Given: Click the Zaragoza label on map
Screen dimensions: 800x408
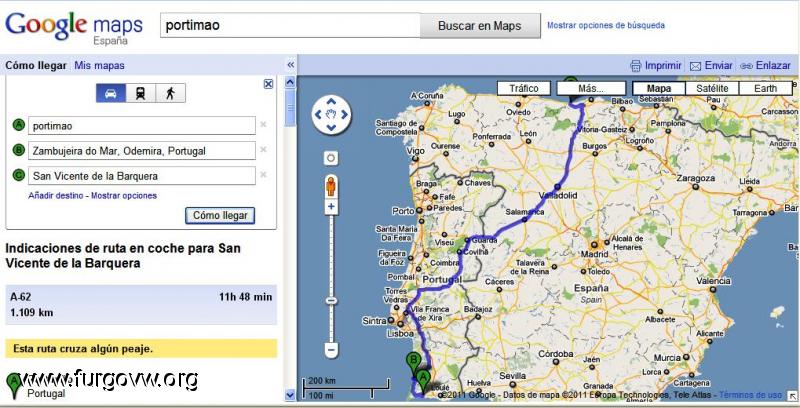Looking at the screenshot, I should click(x=695, y=178).
